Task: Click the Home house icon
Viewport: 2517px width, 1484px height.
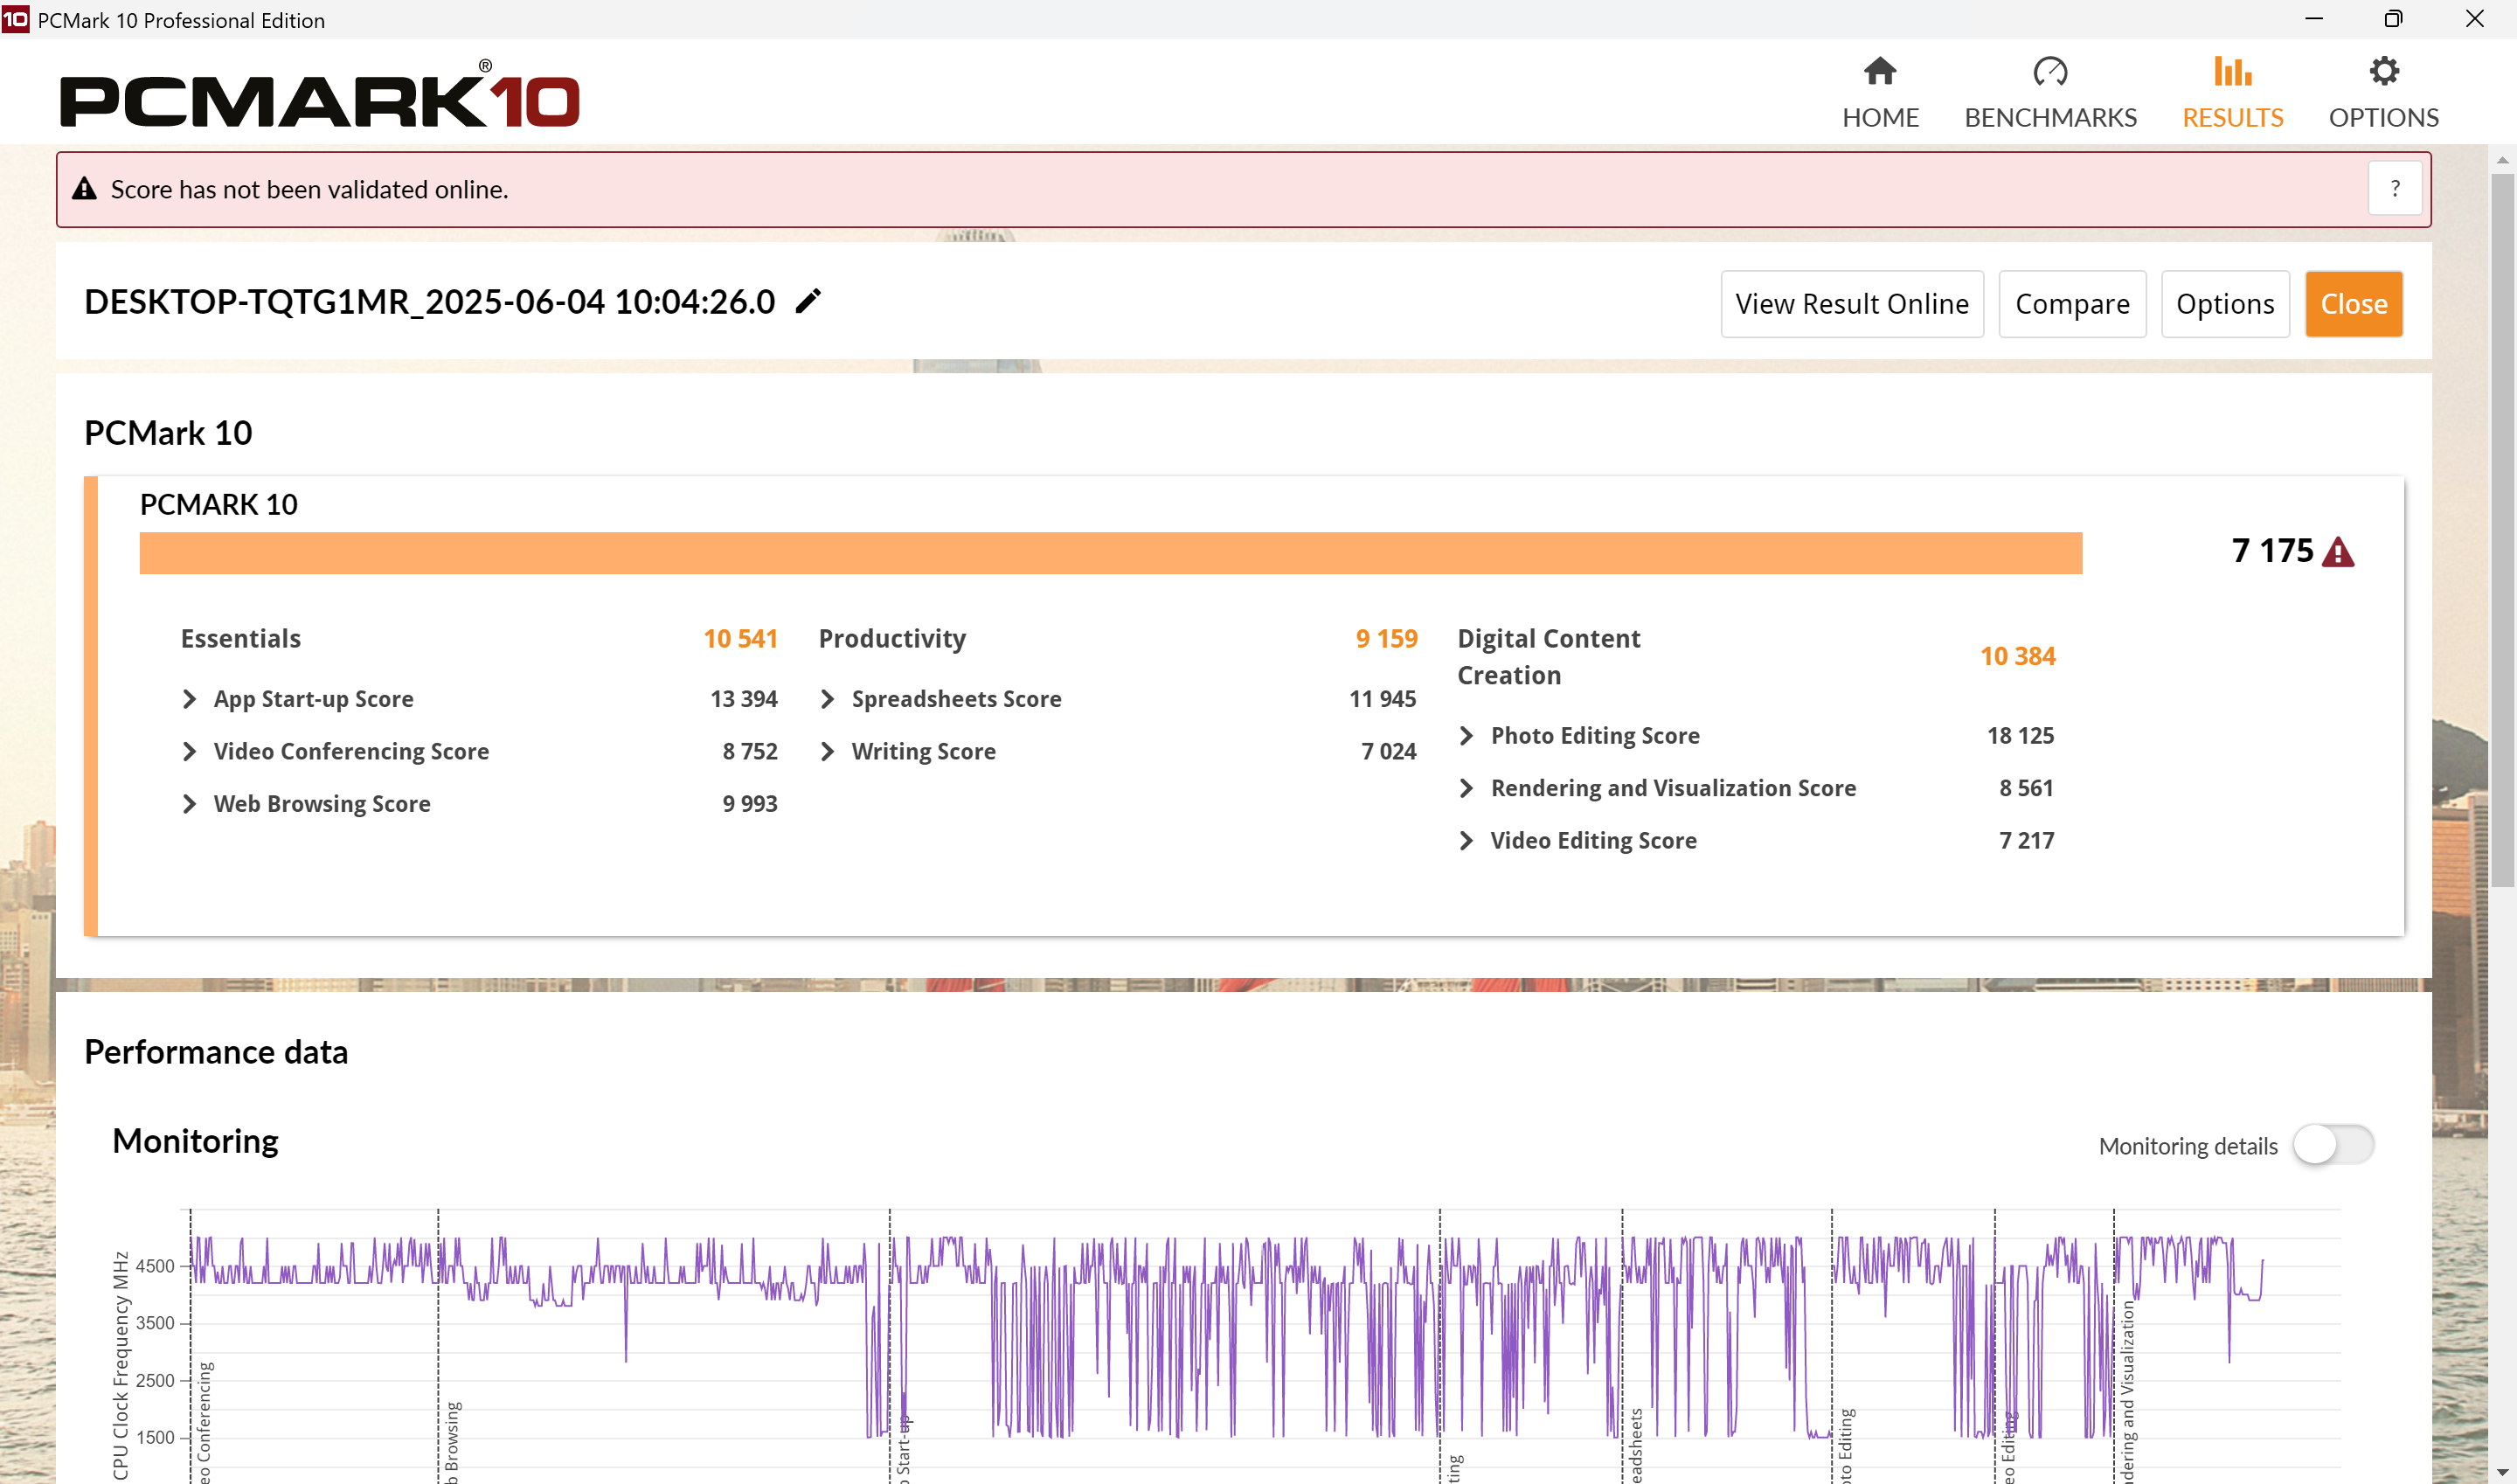Action: tap(1879, 71)
